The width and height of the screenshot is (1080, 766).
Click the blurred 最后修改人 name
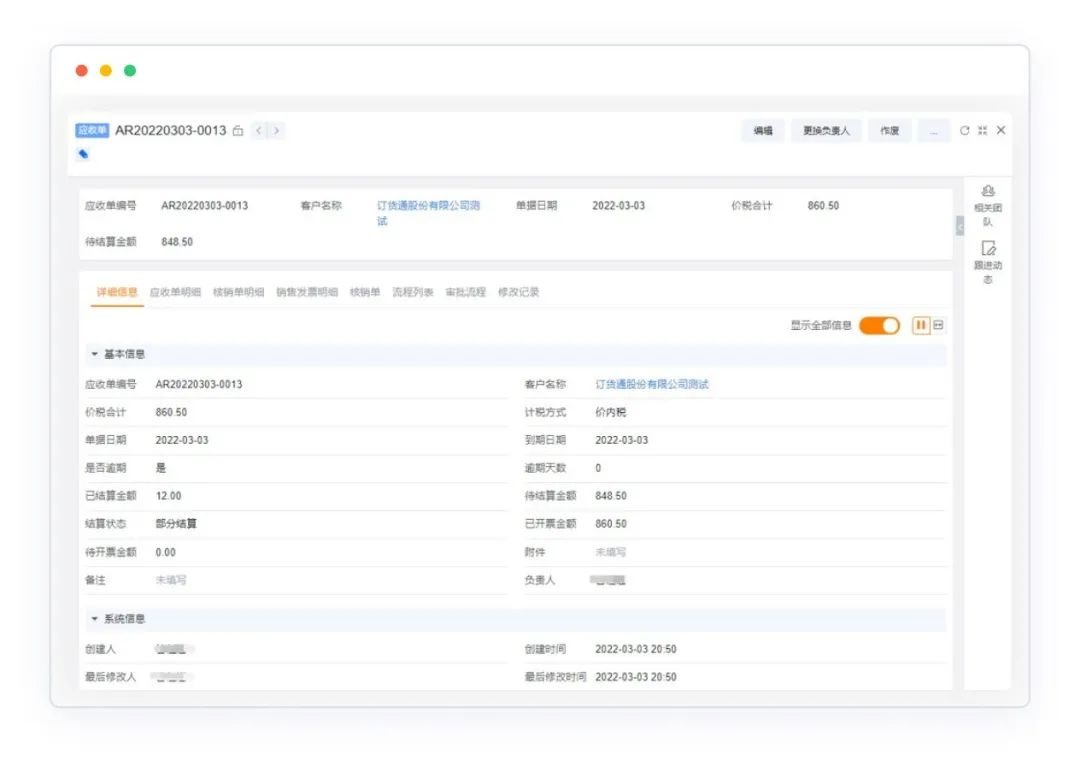(172, 677)
